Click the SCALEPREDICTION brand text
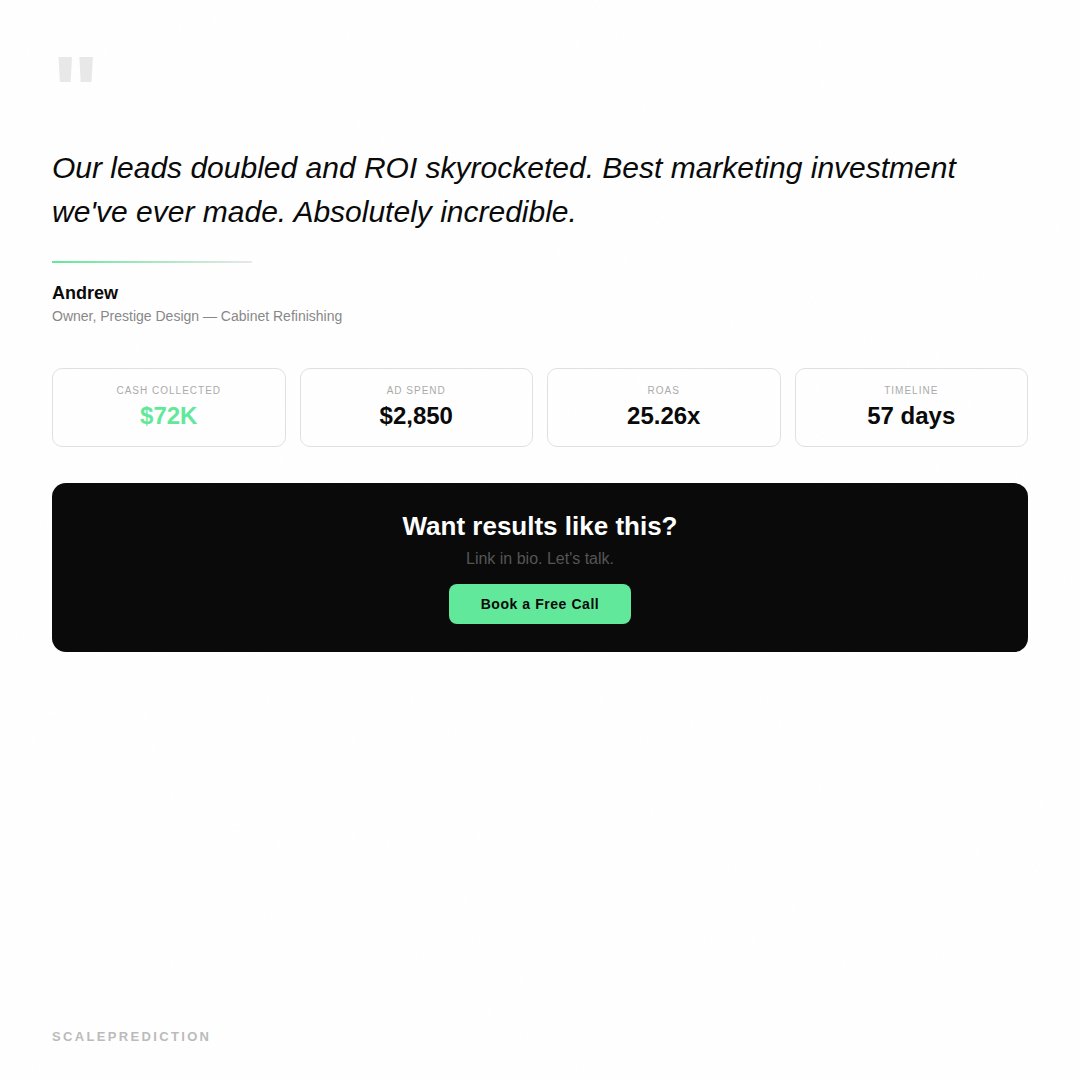The height and width of the screenshot is (1080, 1080). (x=131, y=1037)
